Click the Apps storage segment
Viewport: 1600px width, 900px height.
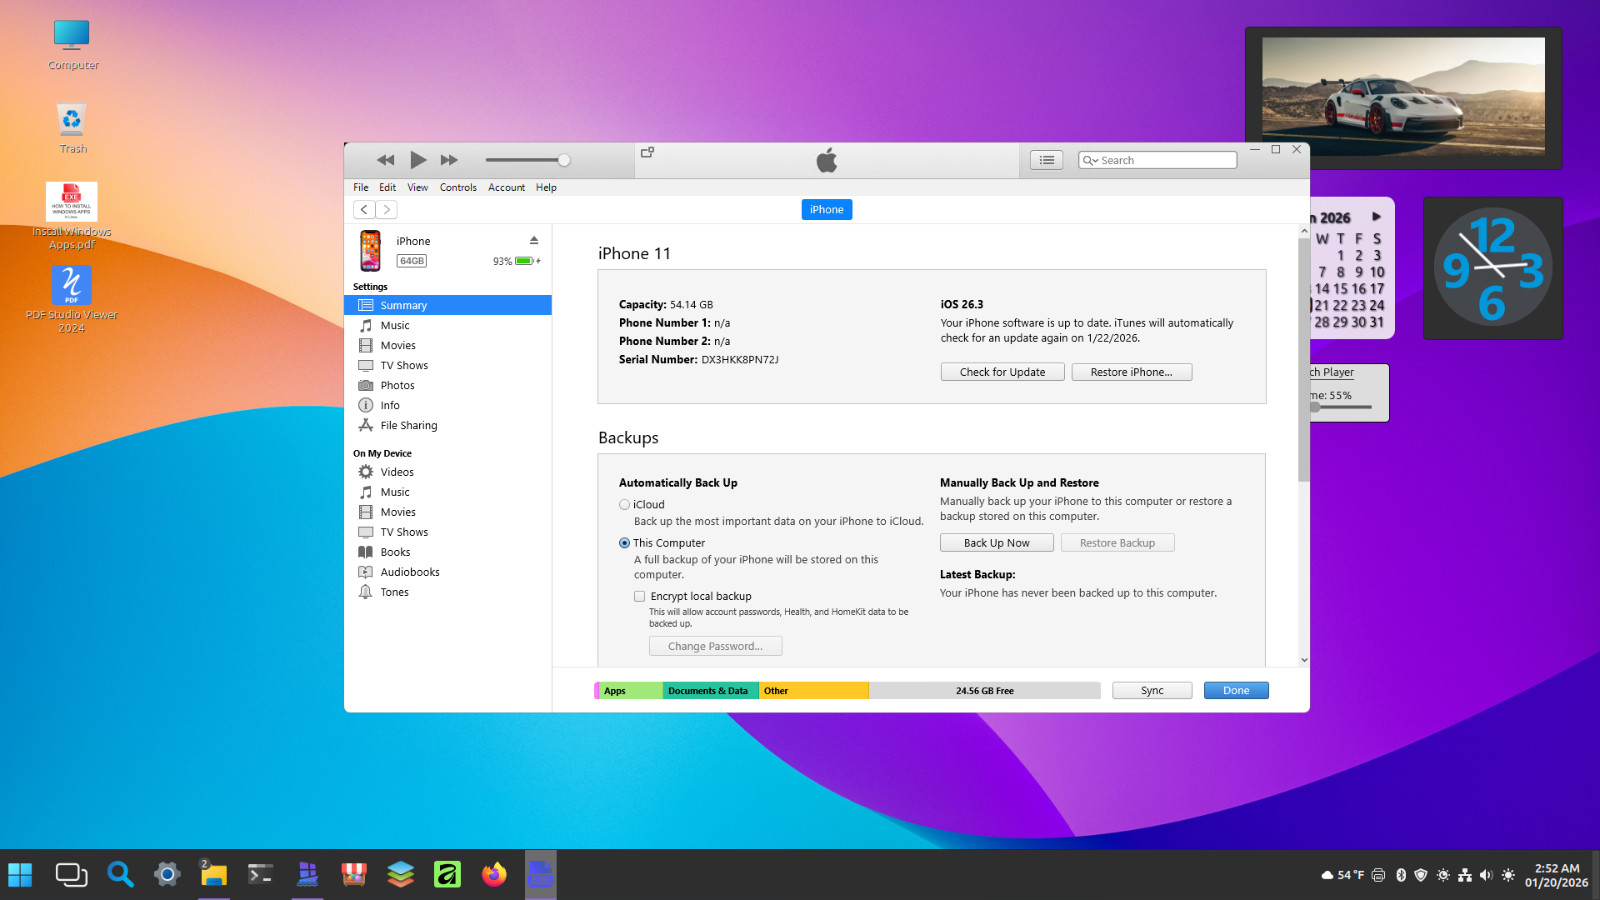pos(630,691)
